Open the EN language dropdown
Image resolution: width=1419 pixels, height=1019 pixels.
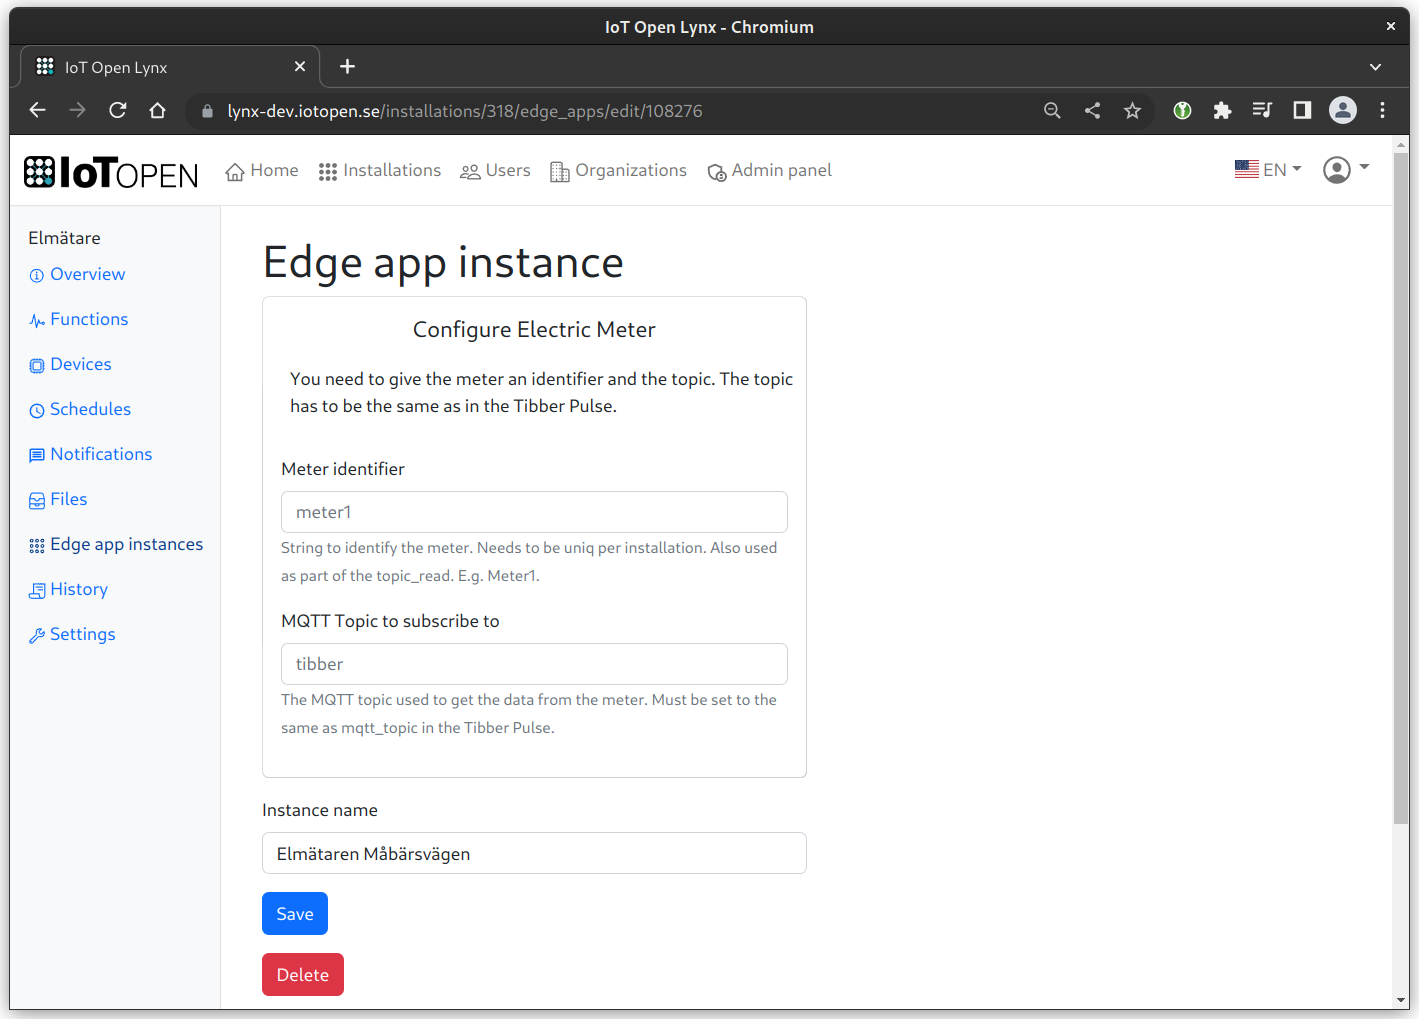point(1267,169)
